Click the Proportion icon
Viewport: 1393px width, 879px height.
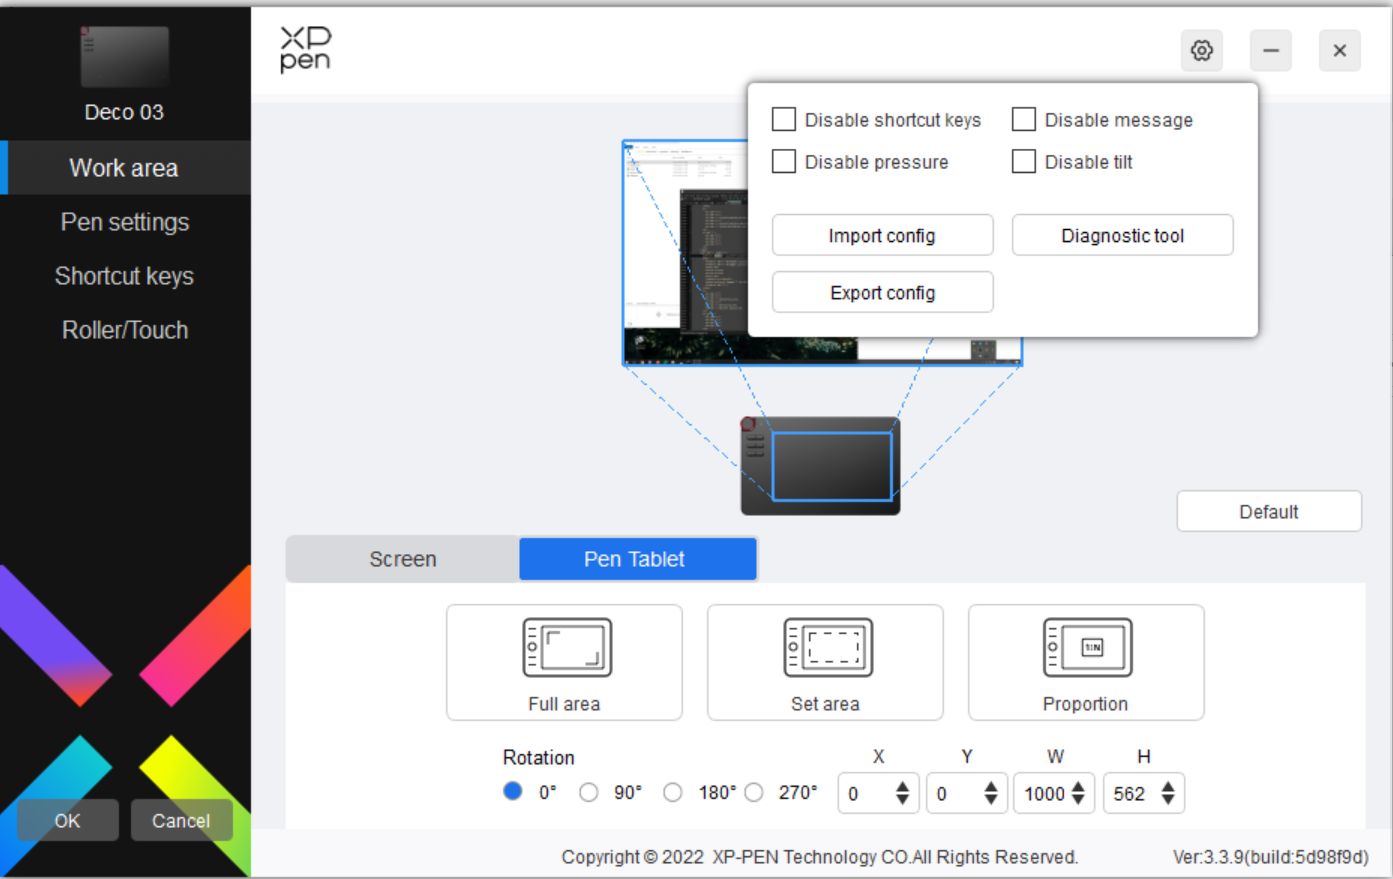click(1088, 647)
